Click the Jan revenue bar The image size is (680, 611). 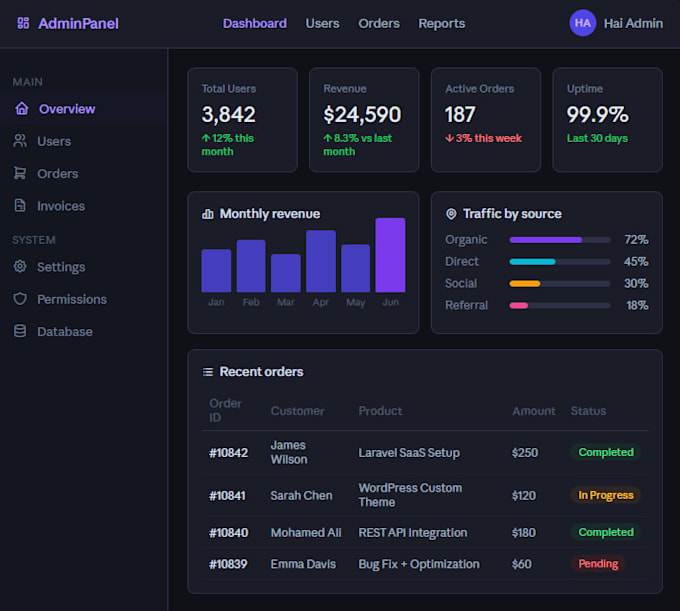(x=216, y=271)
